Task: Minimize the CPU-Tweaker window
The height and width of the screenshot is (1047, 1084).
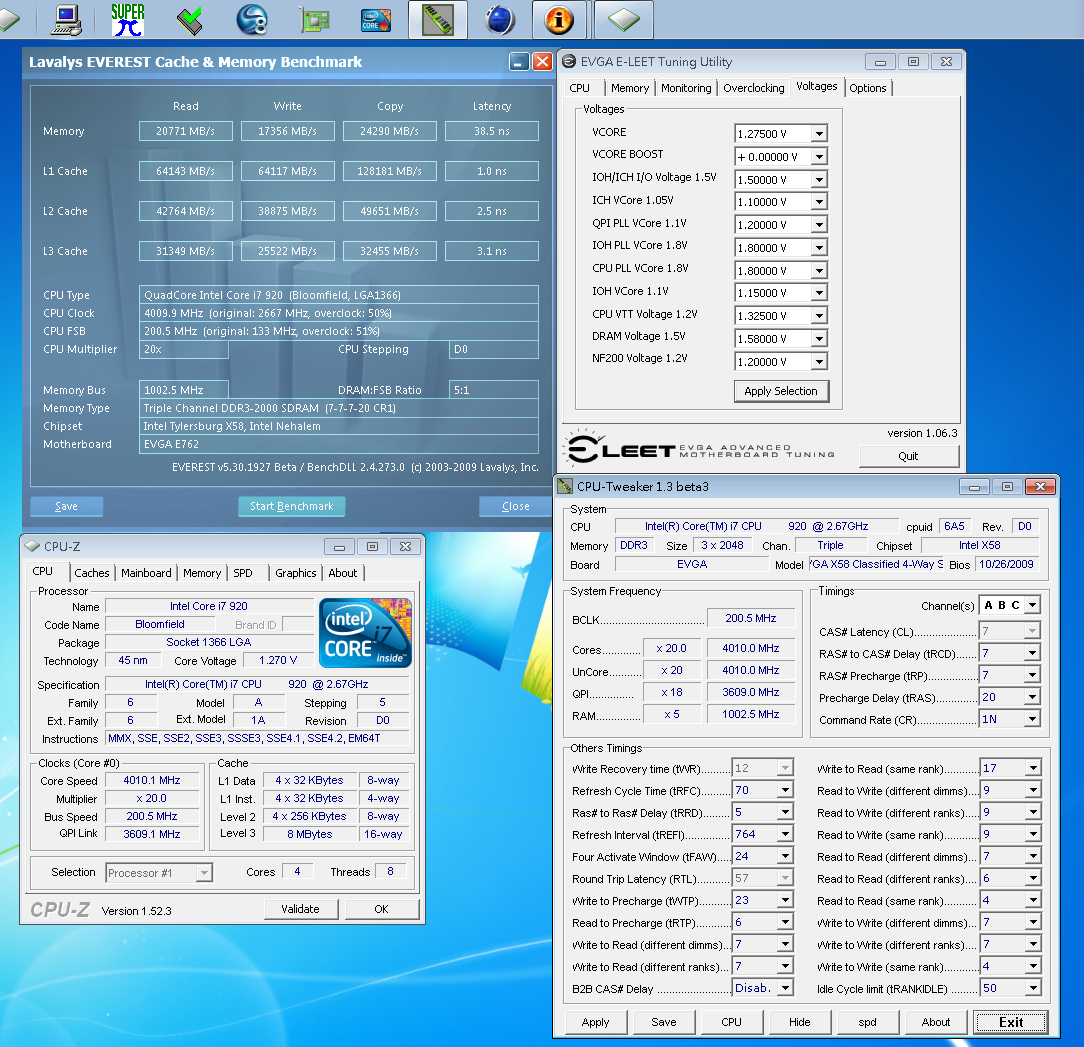Action: [x=974, y=487]
